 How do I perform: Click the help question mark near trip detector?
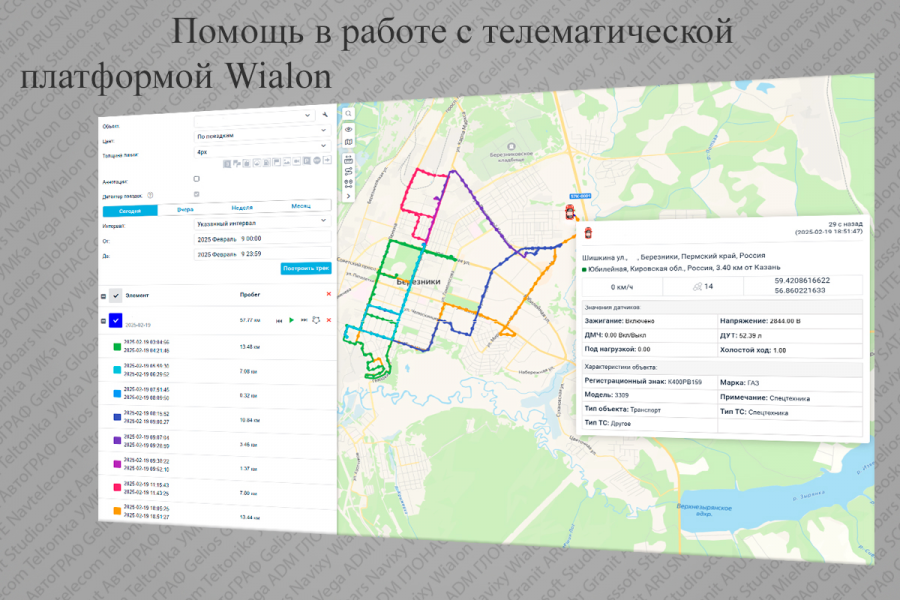[150, 195]
